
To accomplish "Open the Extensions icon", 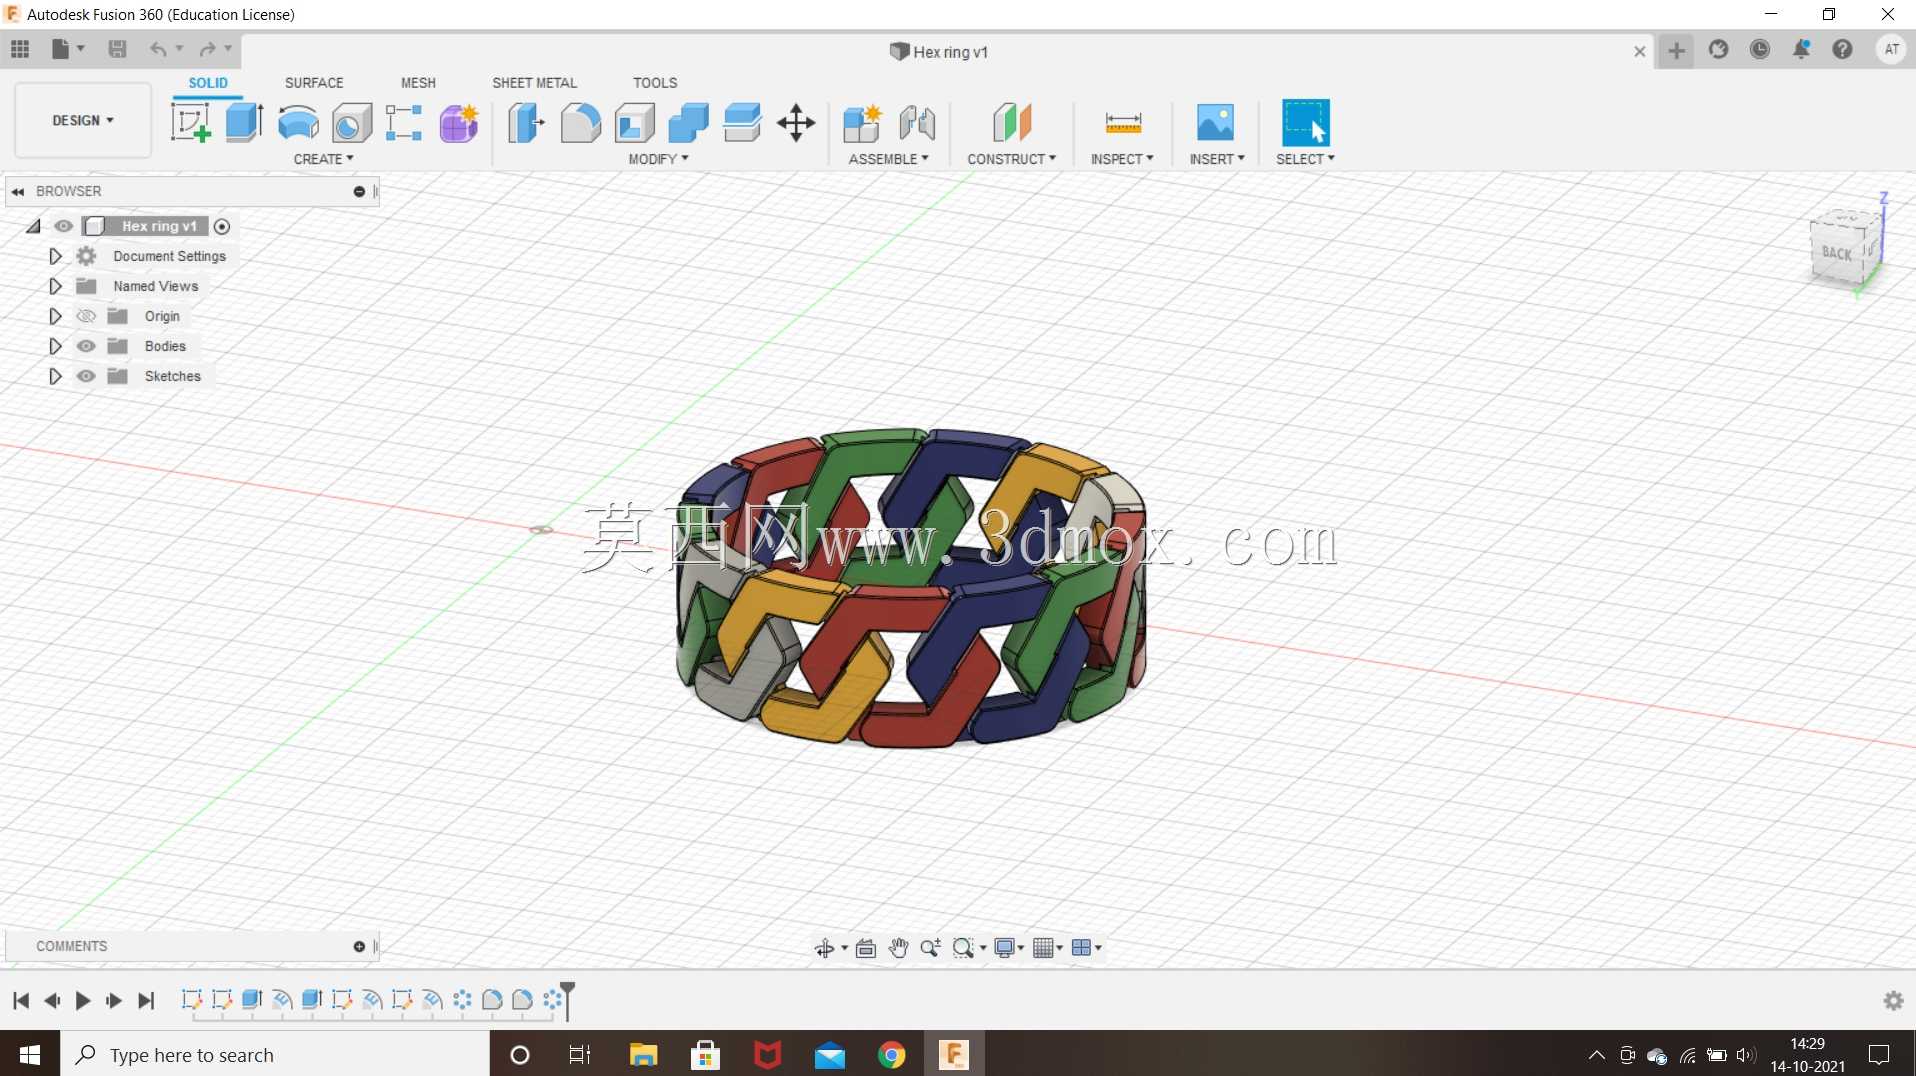I will (1719, 49).
